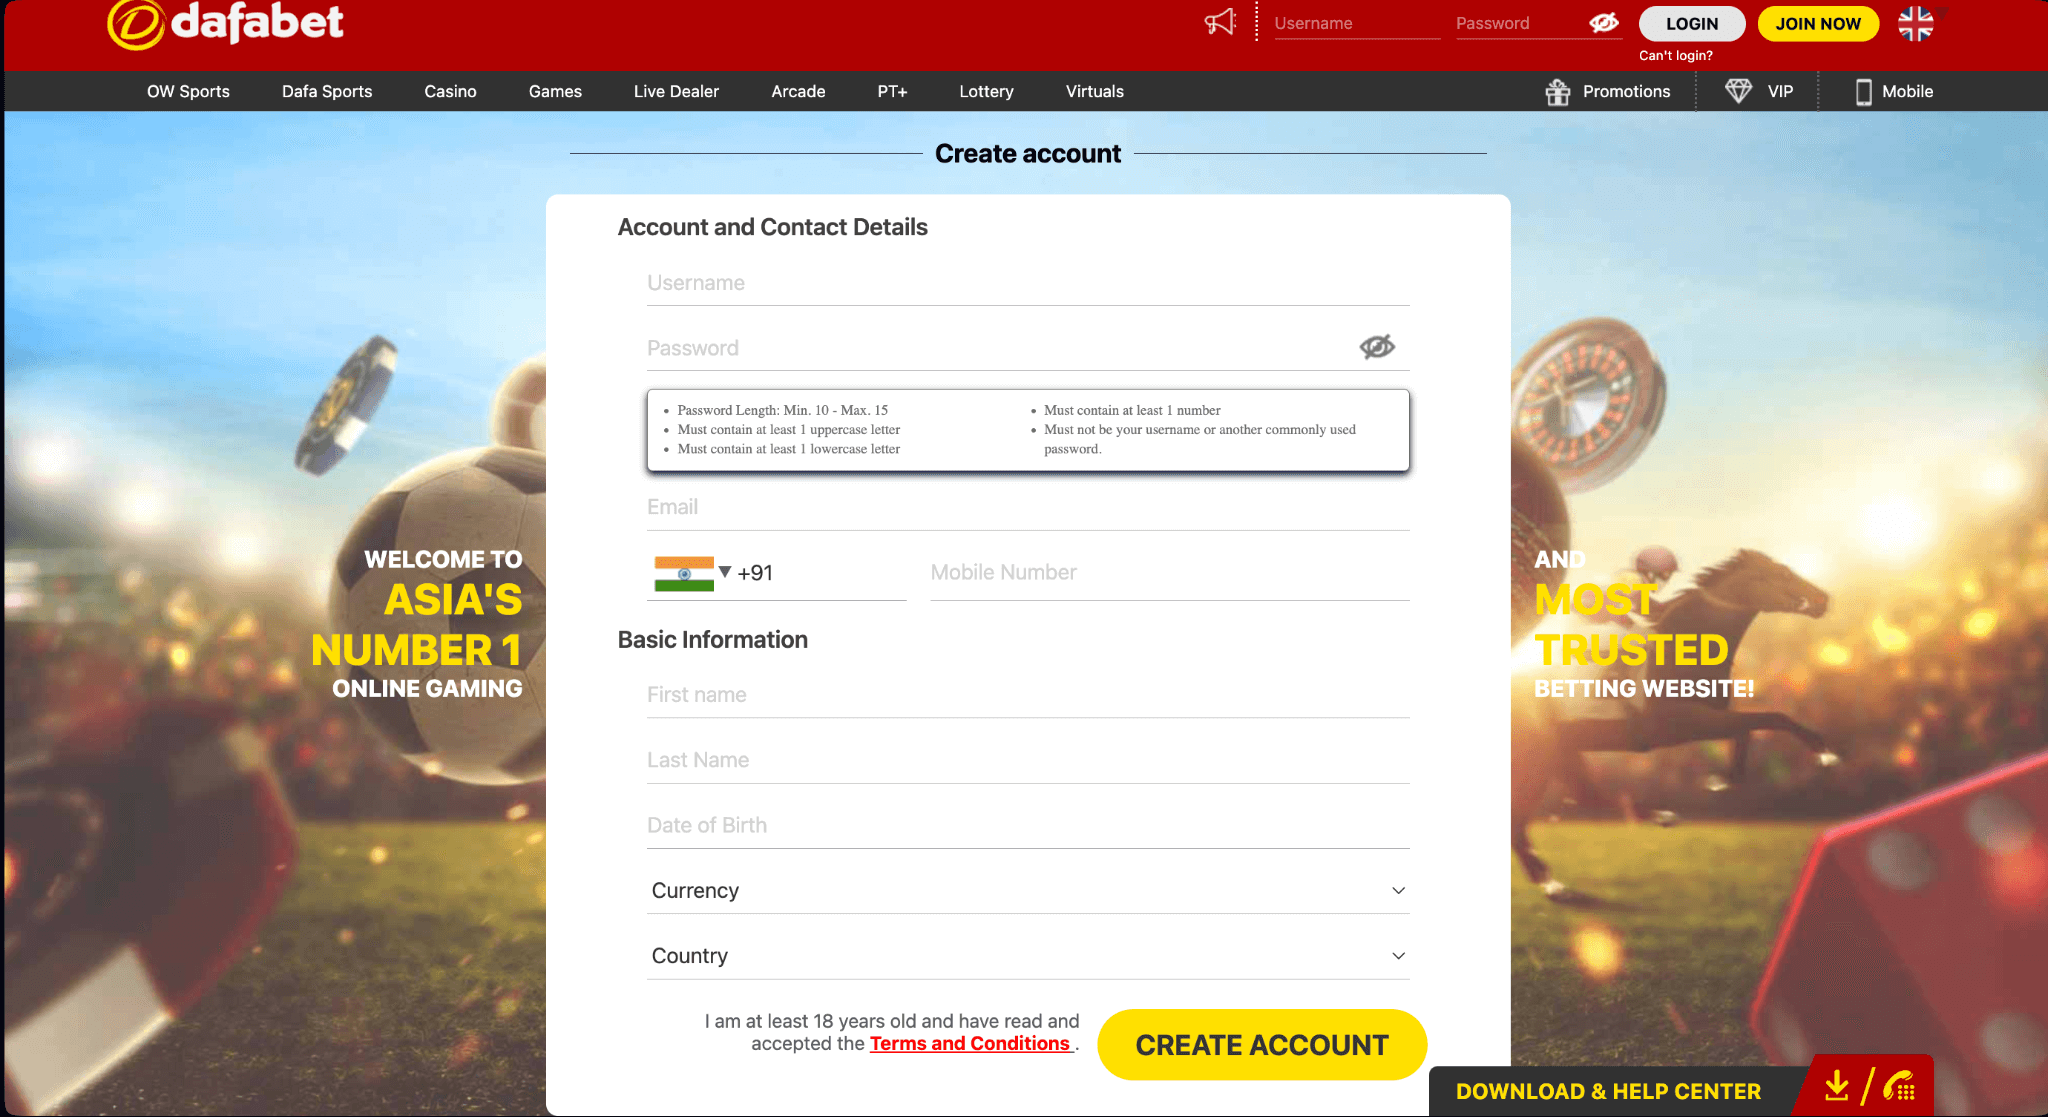Click 'Must contain at least 1 uppercase letter'
Screen dimensions: 2048x1117
click(789, 429)
